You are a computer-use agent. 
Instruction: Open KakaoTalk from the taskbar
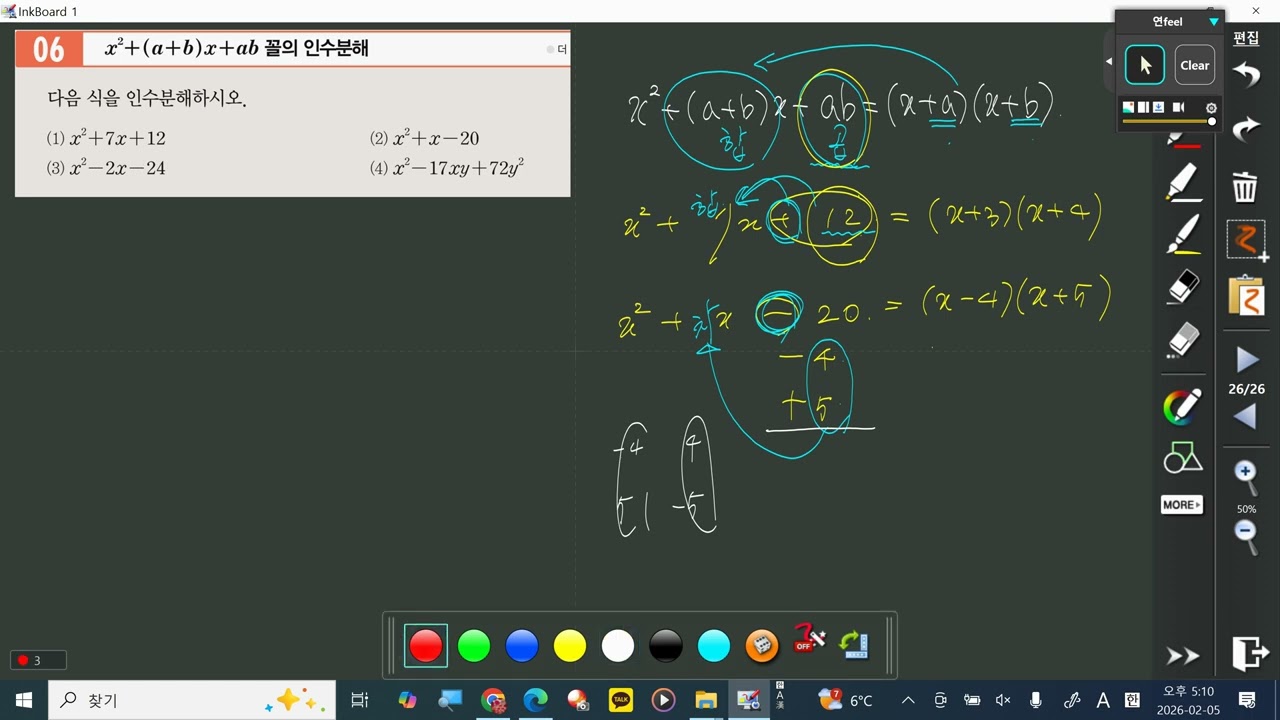point(621,700)
